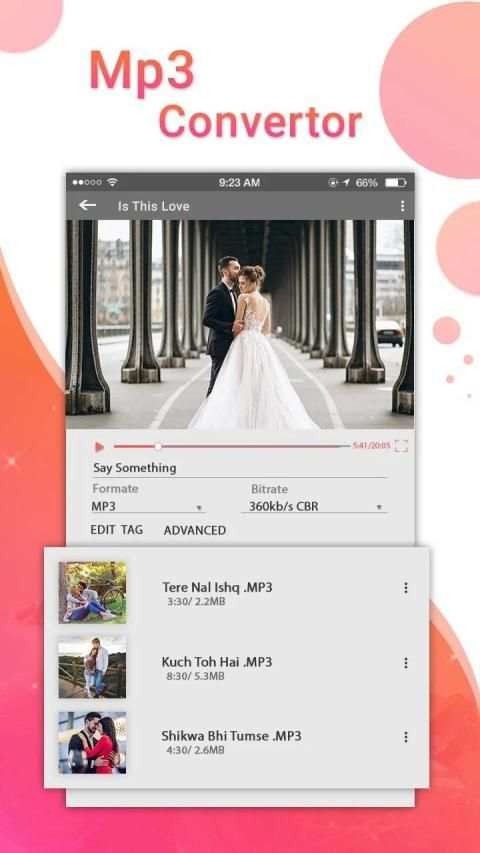
Task: Open options menu for Kuch Toh Hai .MP3
Action: click(x=405, y=663)
